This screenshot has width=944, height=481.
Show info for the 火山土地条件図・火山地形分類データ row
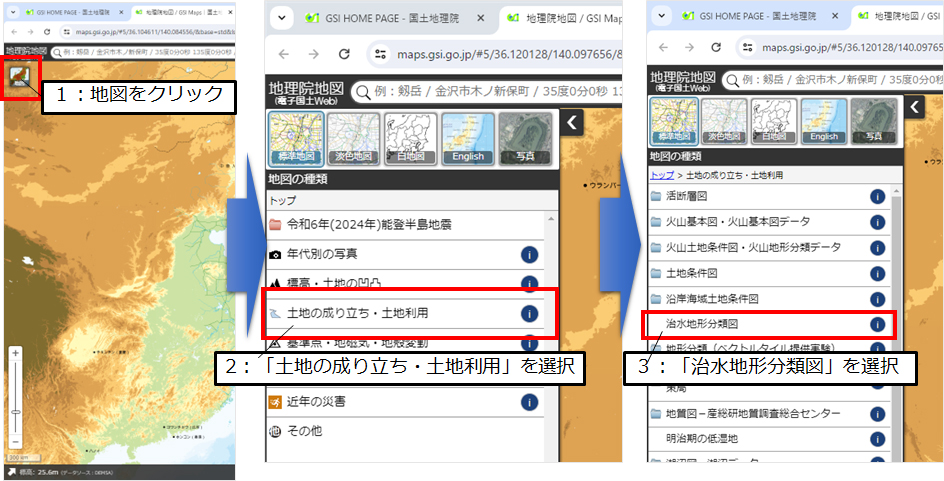tap(877, 247)
